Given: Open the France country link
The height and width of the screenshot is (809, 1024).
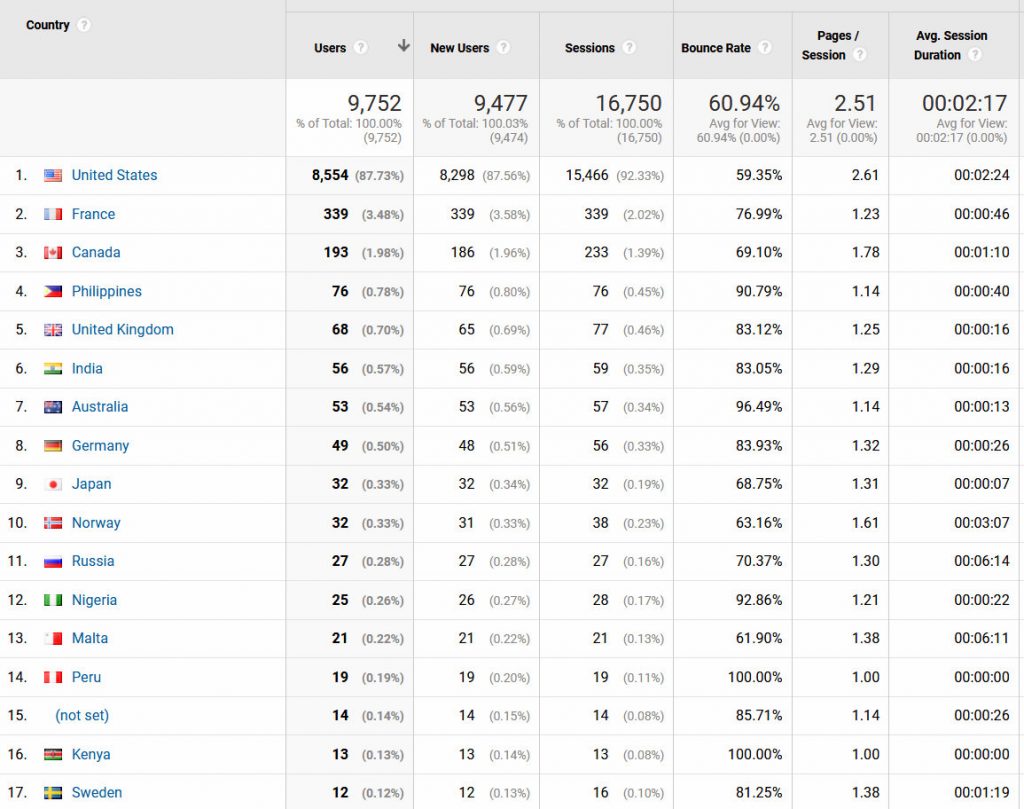Looking at the screenshot, I should [x=93, y=214].
